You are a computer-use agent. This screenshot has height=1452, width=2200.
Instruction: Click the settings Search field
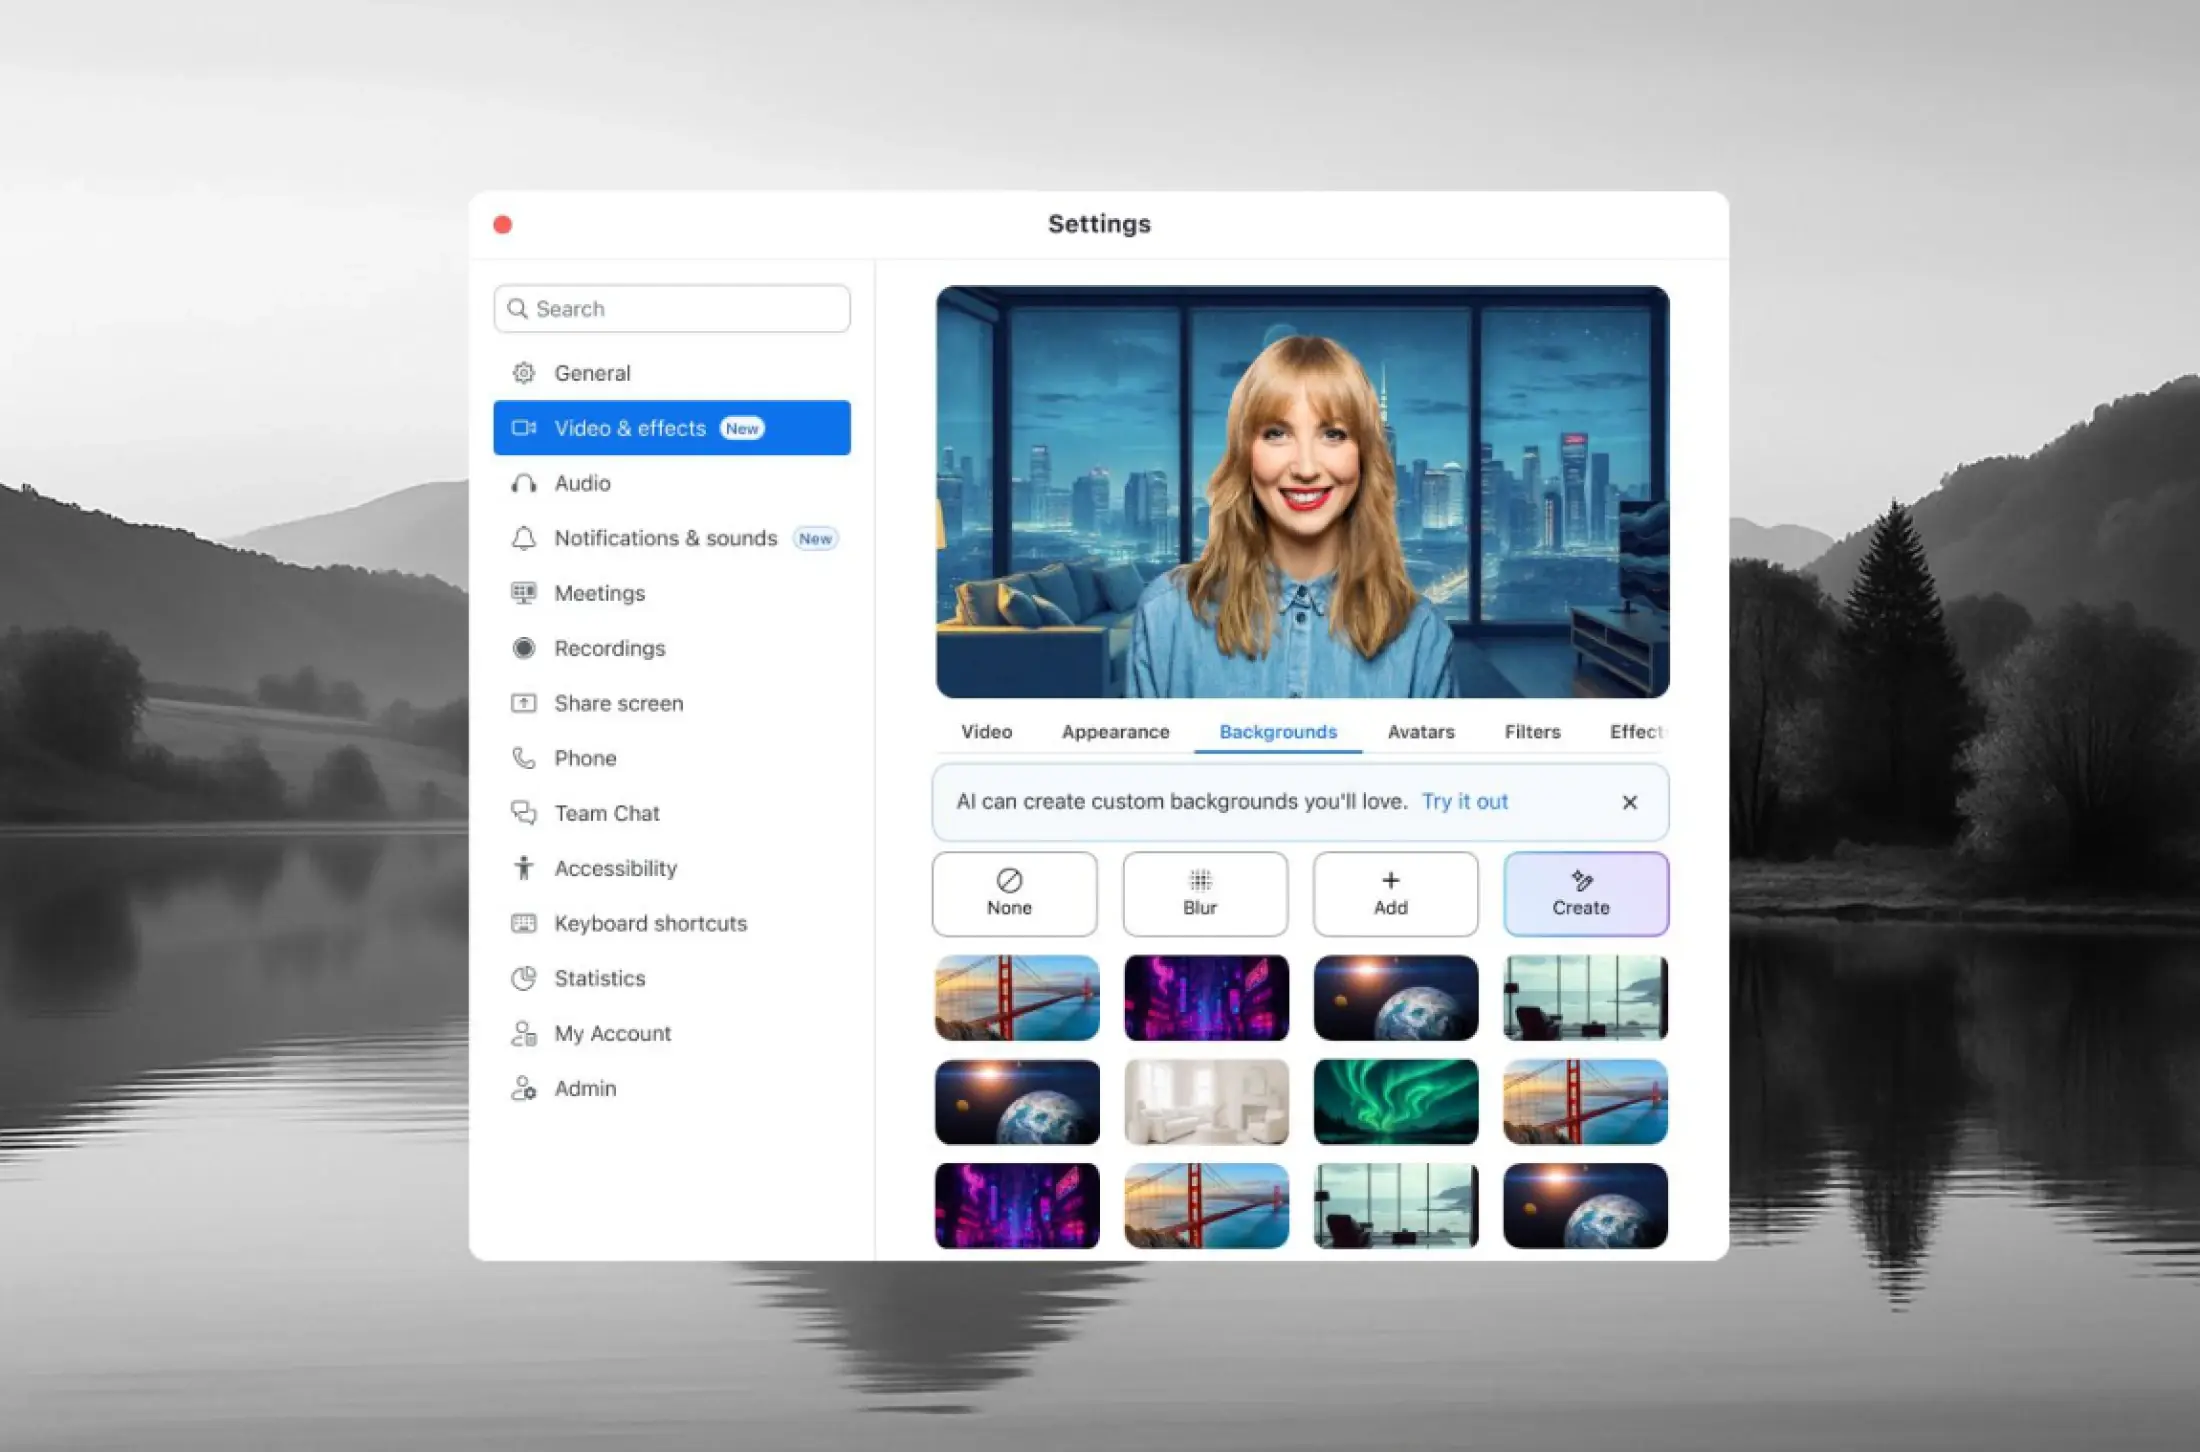point(672,309)
